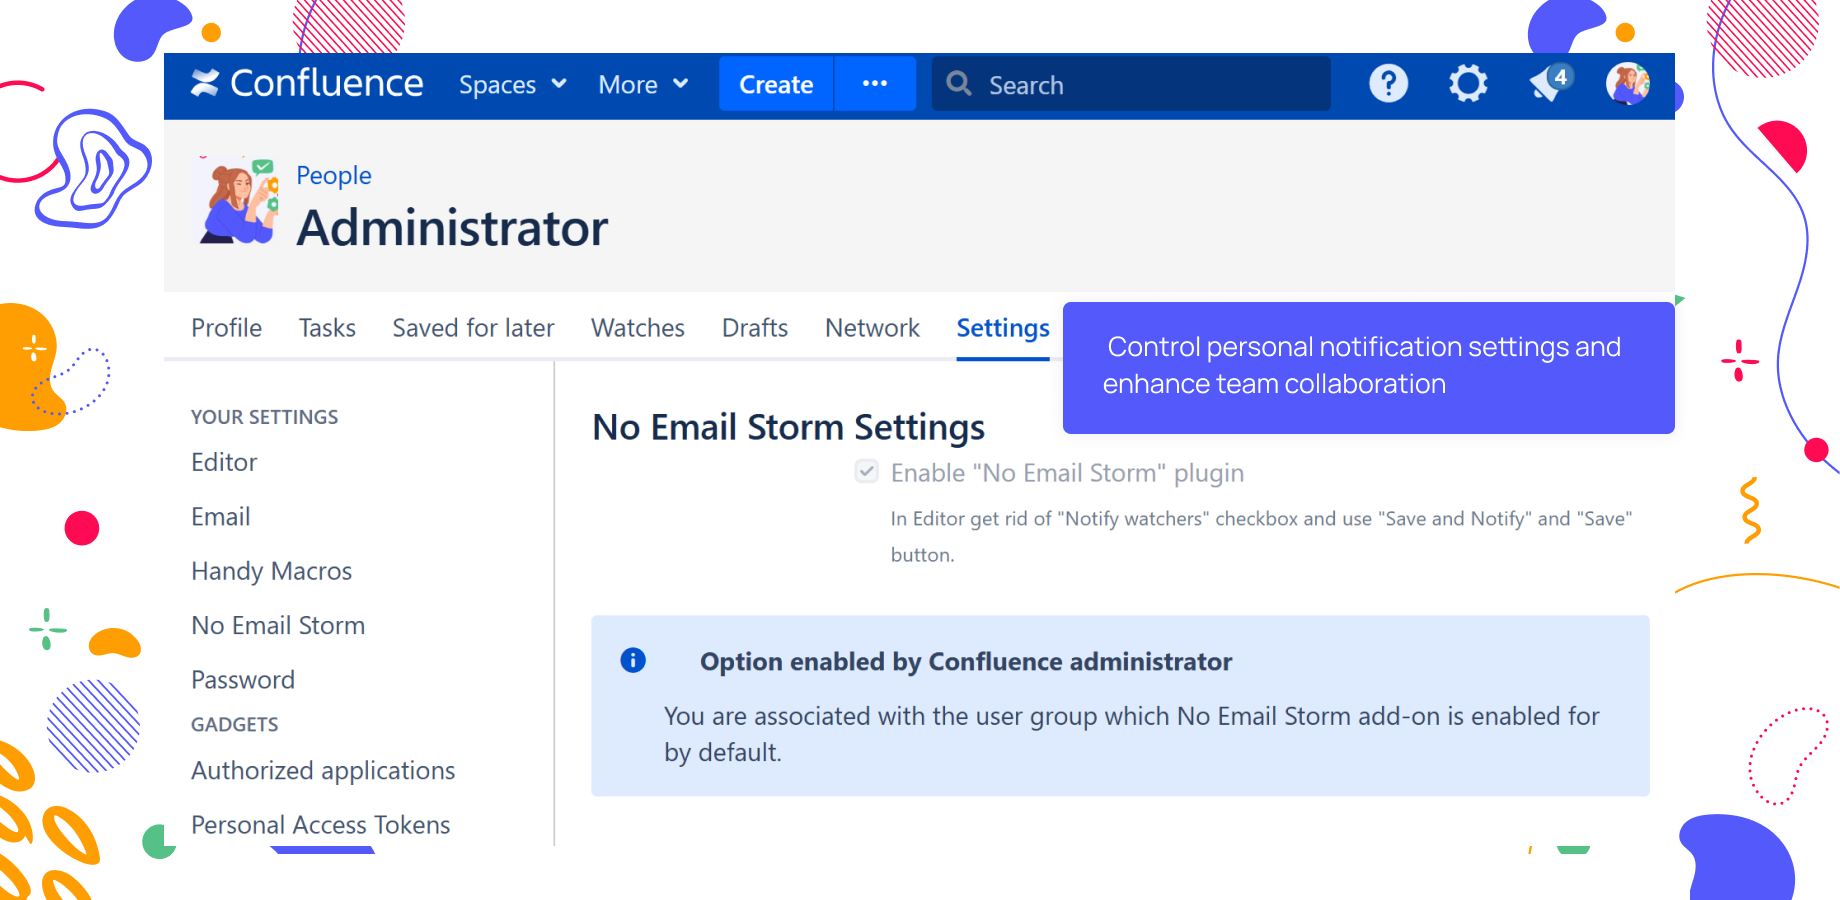Focus the Search field
This screenshot has height=900, width=1840.
pyautogui.click(x=1131, y=84)
